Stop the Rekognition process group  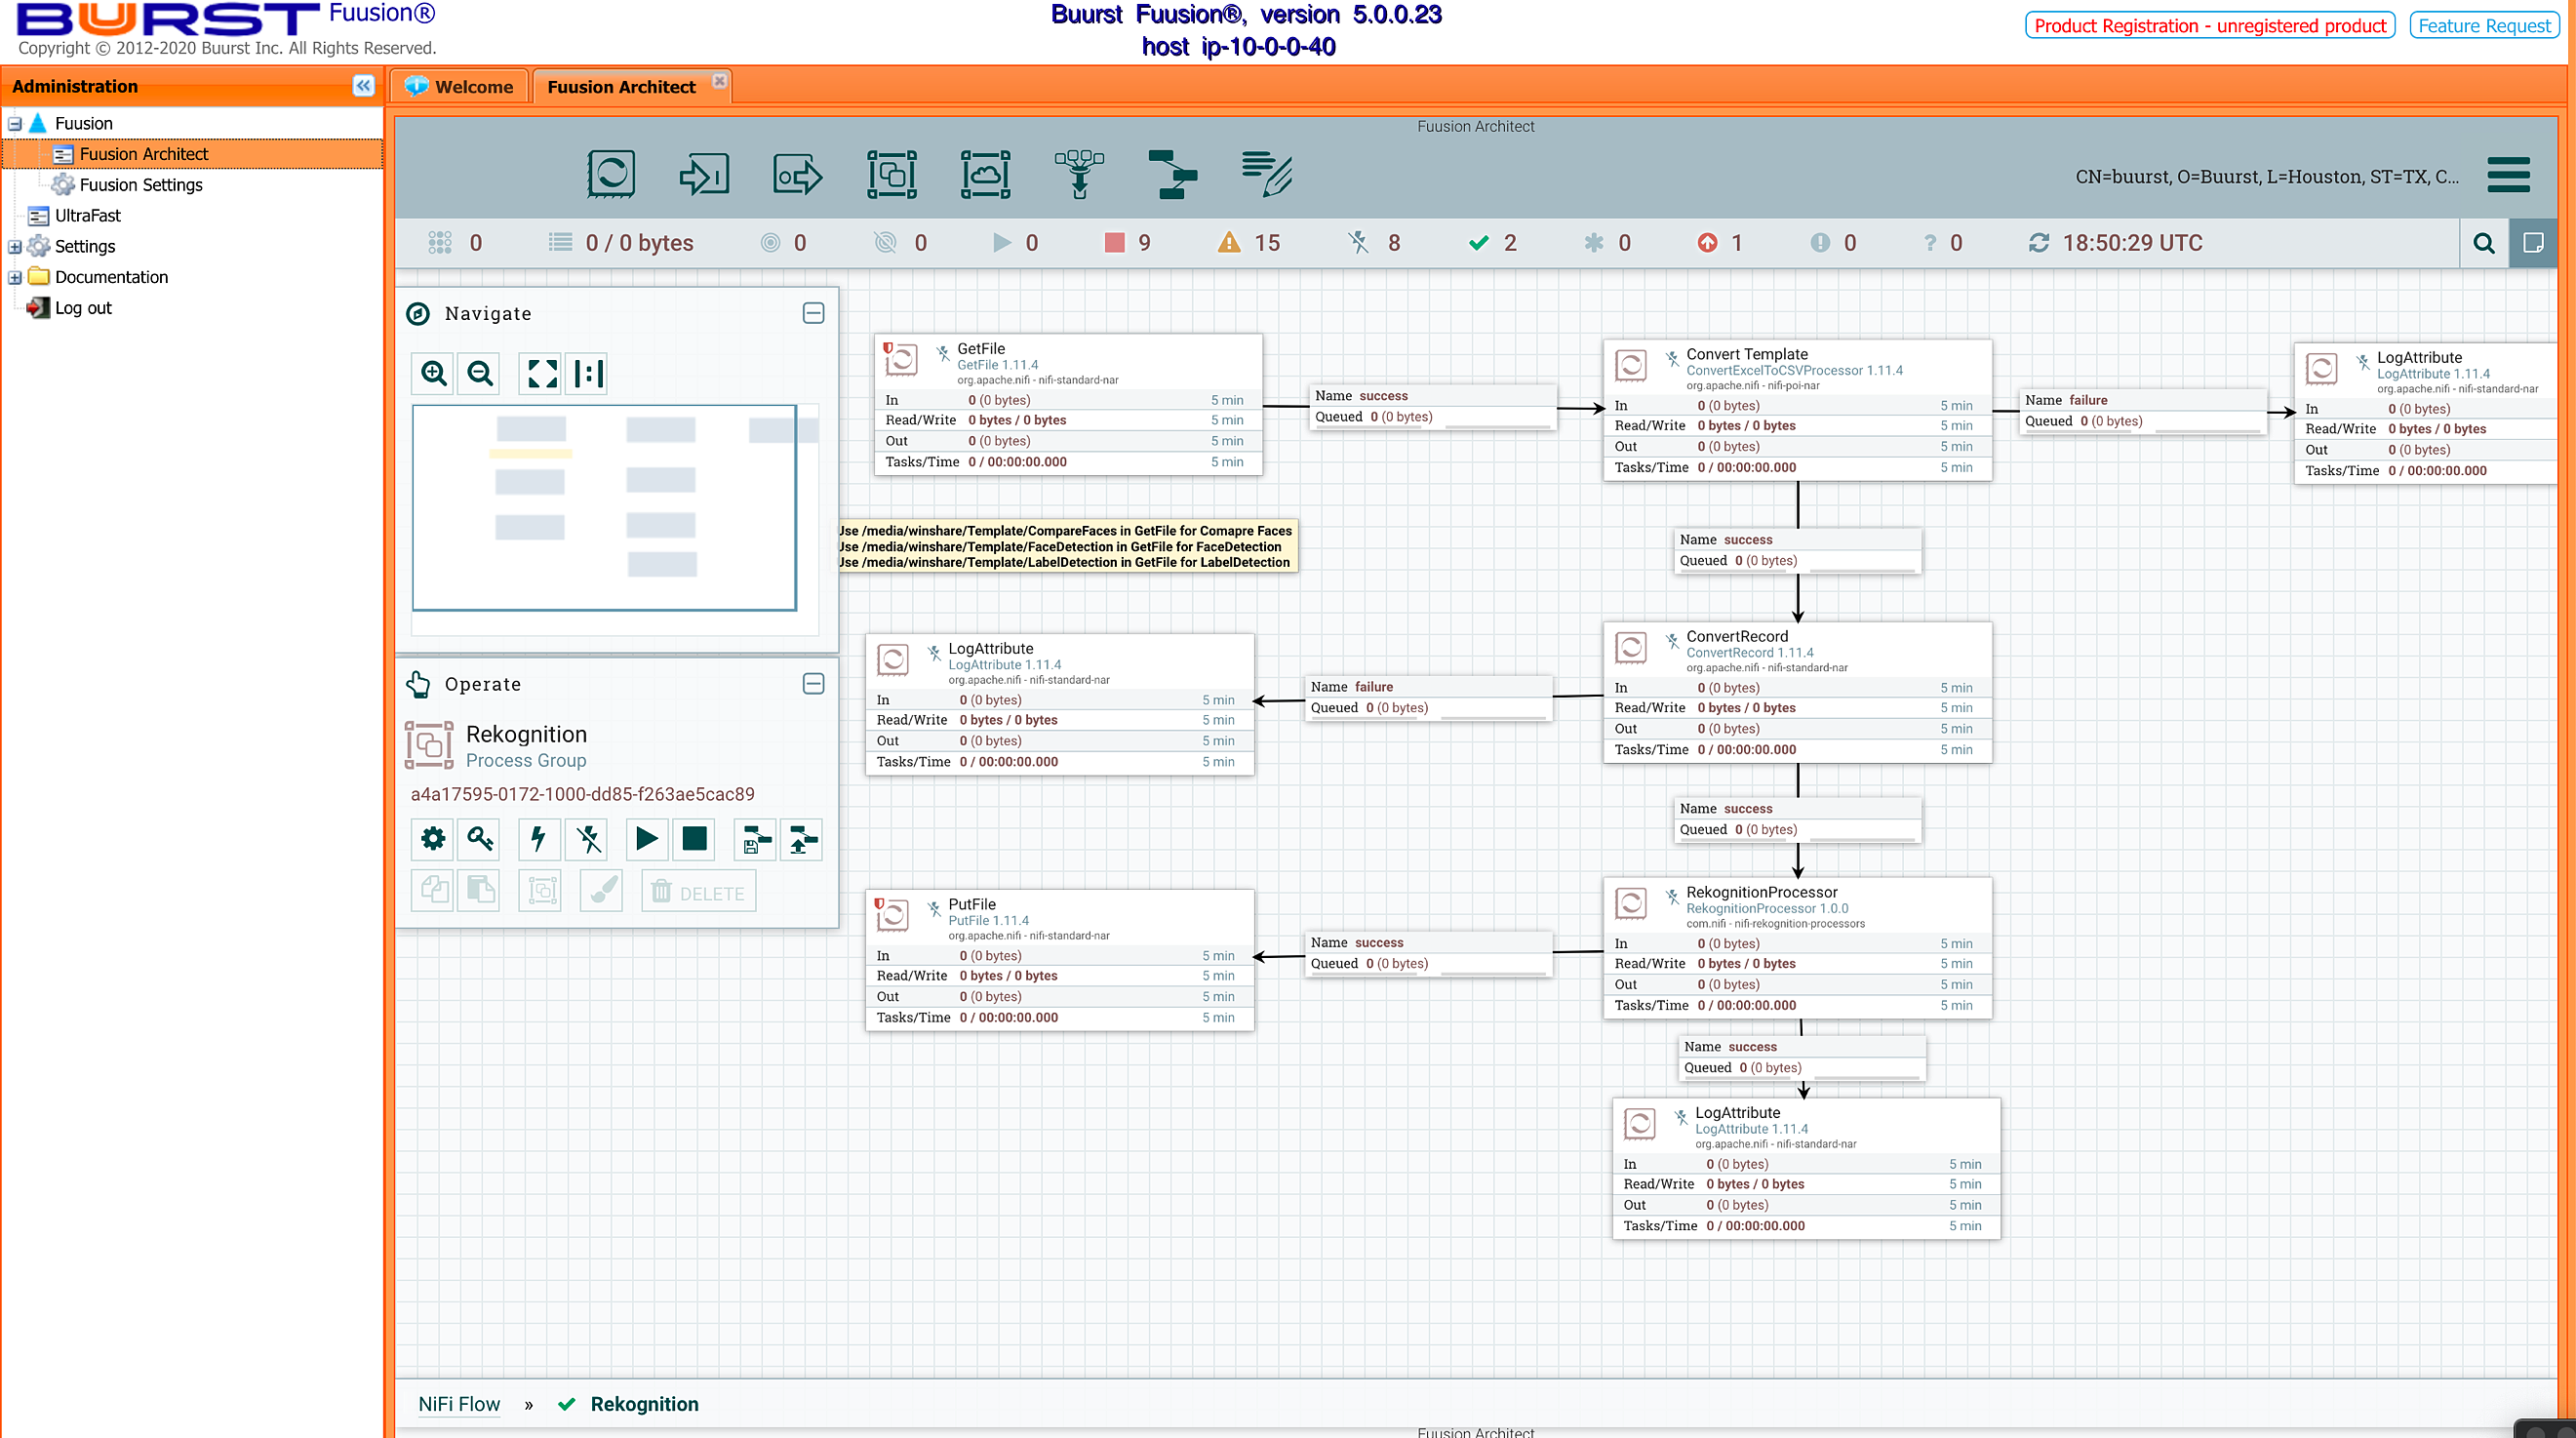(x=694, y=838)
